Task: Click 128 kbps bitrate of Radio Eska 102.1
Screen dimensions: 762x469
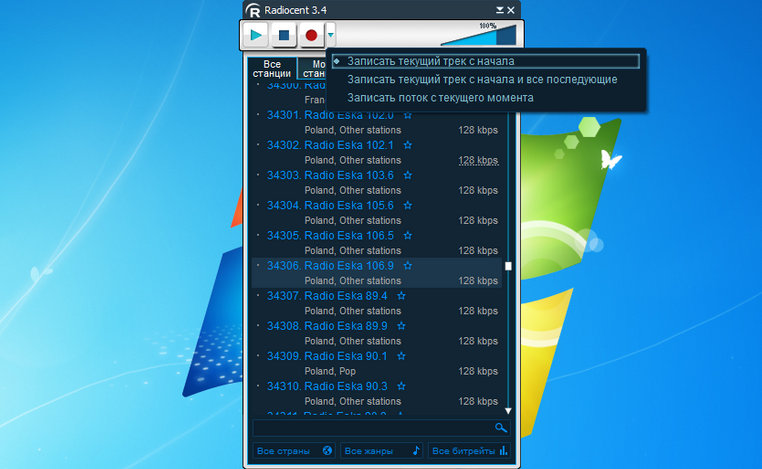Action: coord(478,160)
